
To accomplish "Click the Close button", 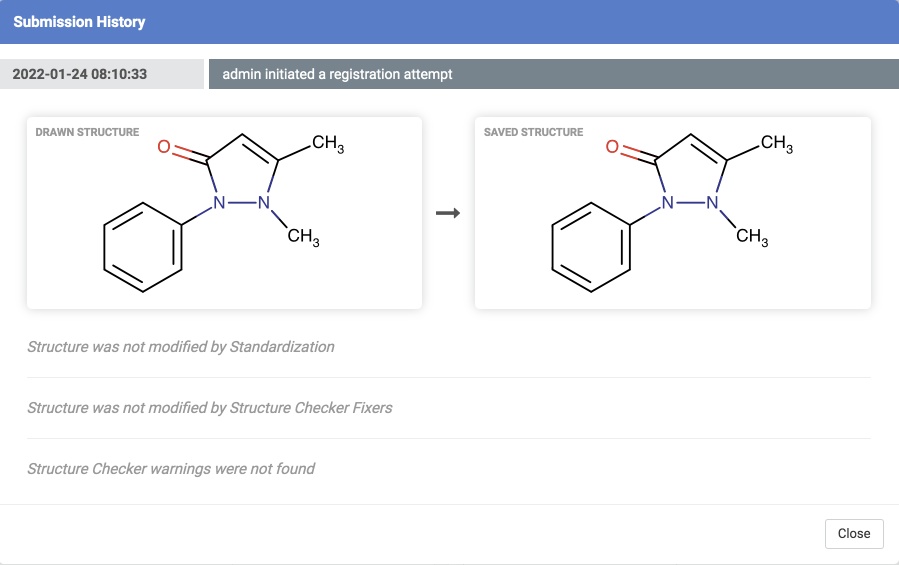I will point(854,533).
